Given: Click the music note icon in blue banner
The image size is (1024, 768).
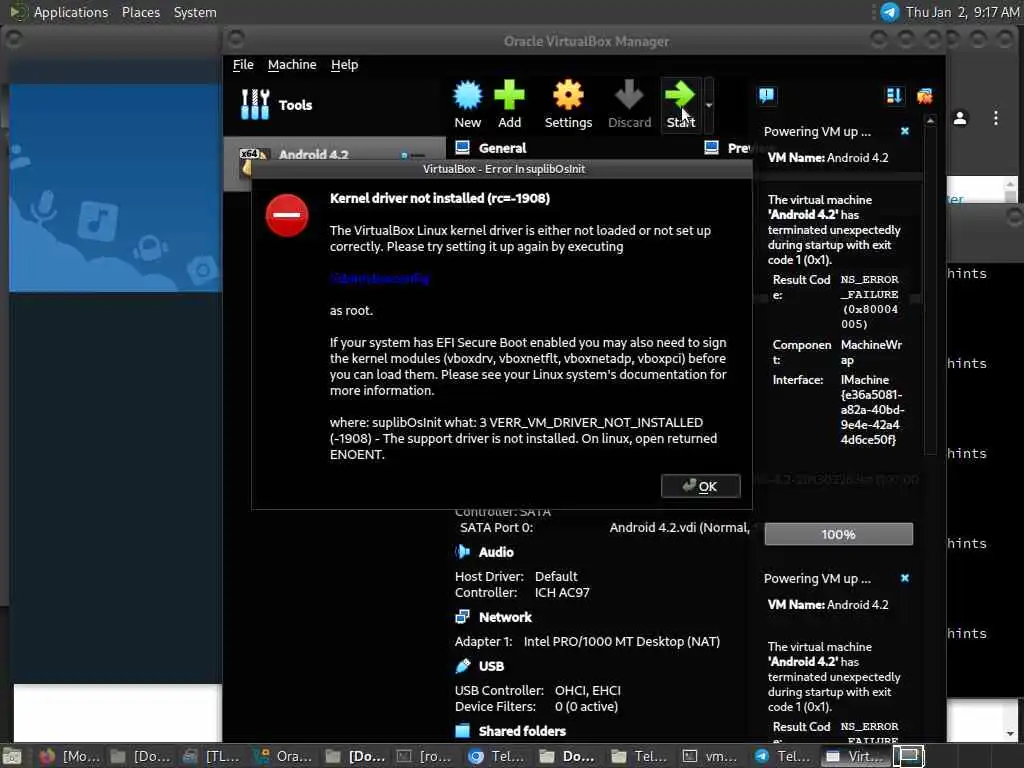Looking at the screenshot, I should 97,221.
